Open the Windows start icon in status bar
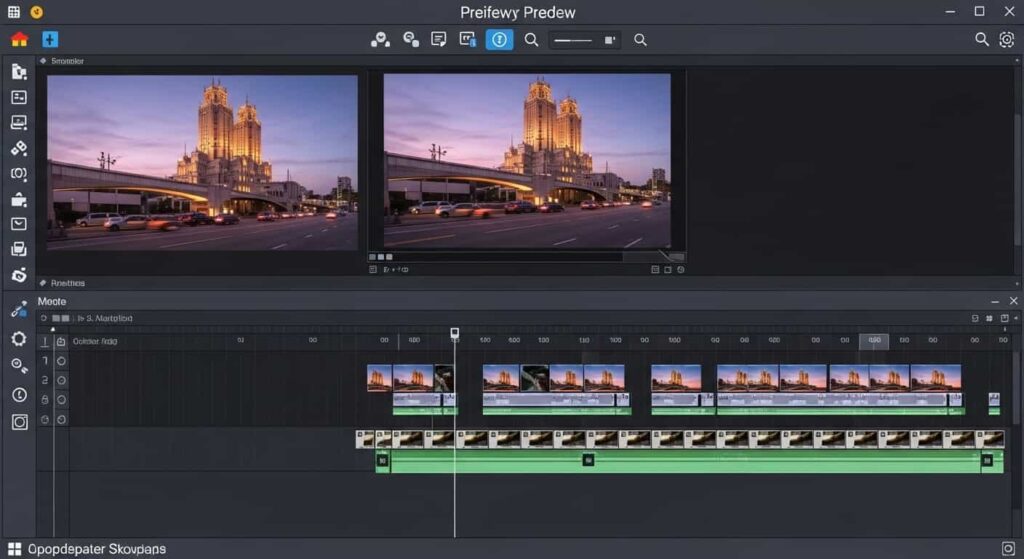The image size is (1024, 559). [14, 549]
